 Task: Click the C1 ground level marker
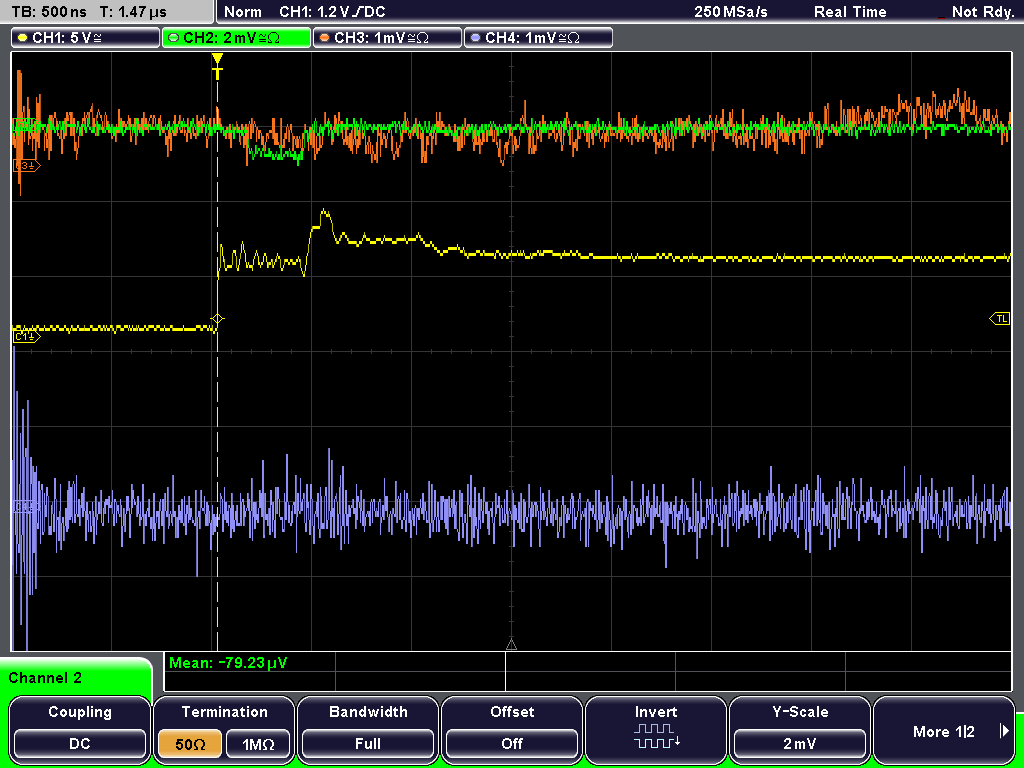click(26, 336)
